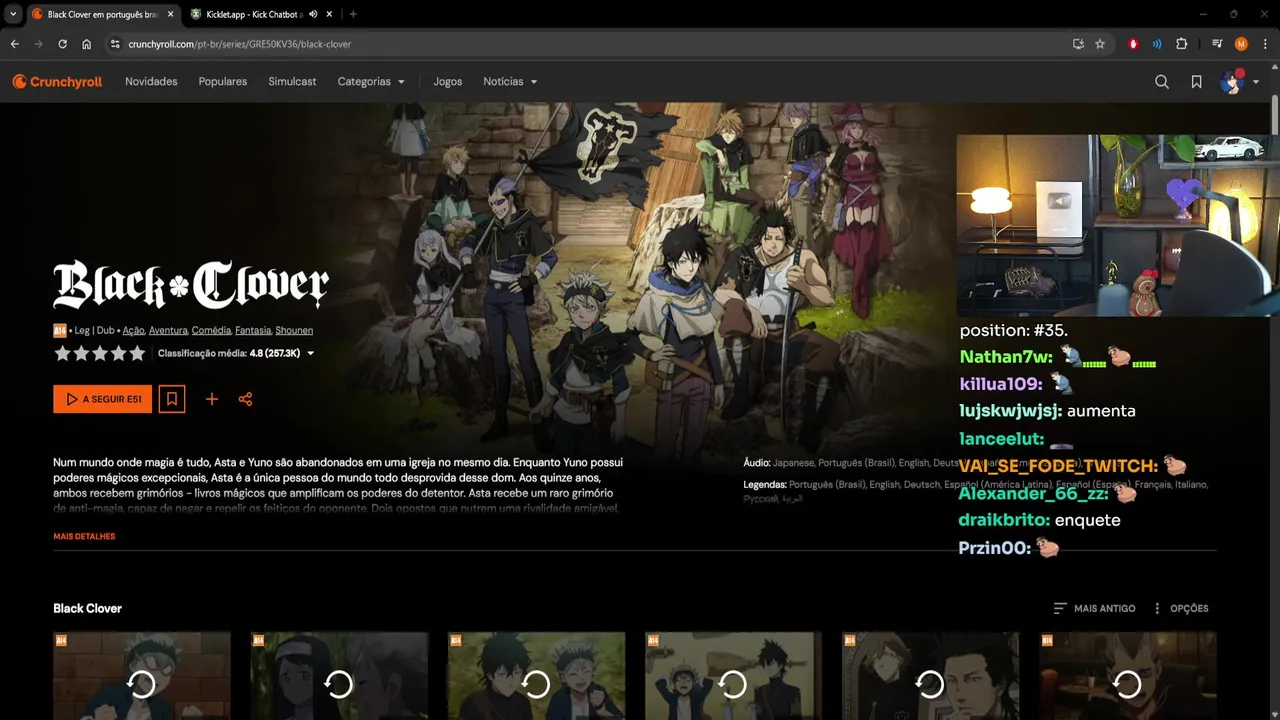1280x720 pixels.
Task: Open the first episode thumbnail
Action: 142,676
